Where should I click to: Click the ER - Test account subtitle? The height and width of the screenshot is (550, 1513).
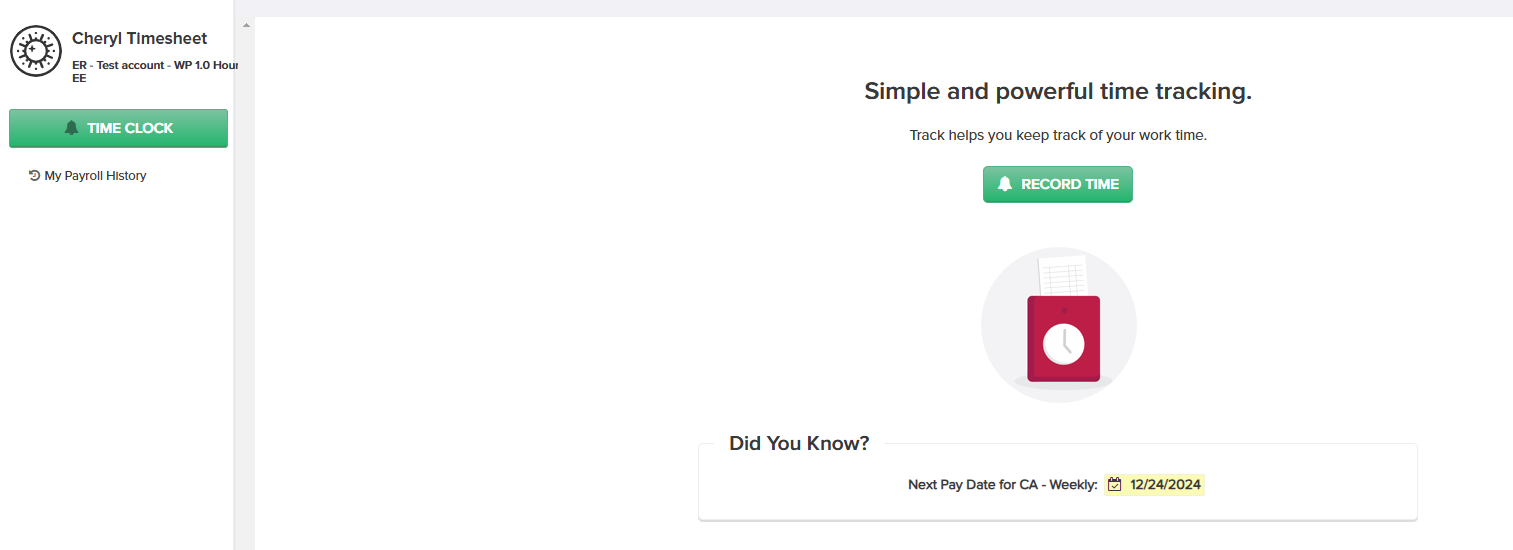[154, 71]
